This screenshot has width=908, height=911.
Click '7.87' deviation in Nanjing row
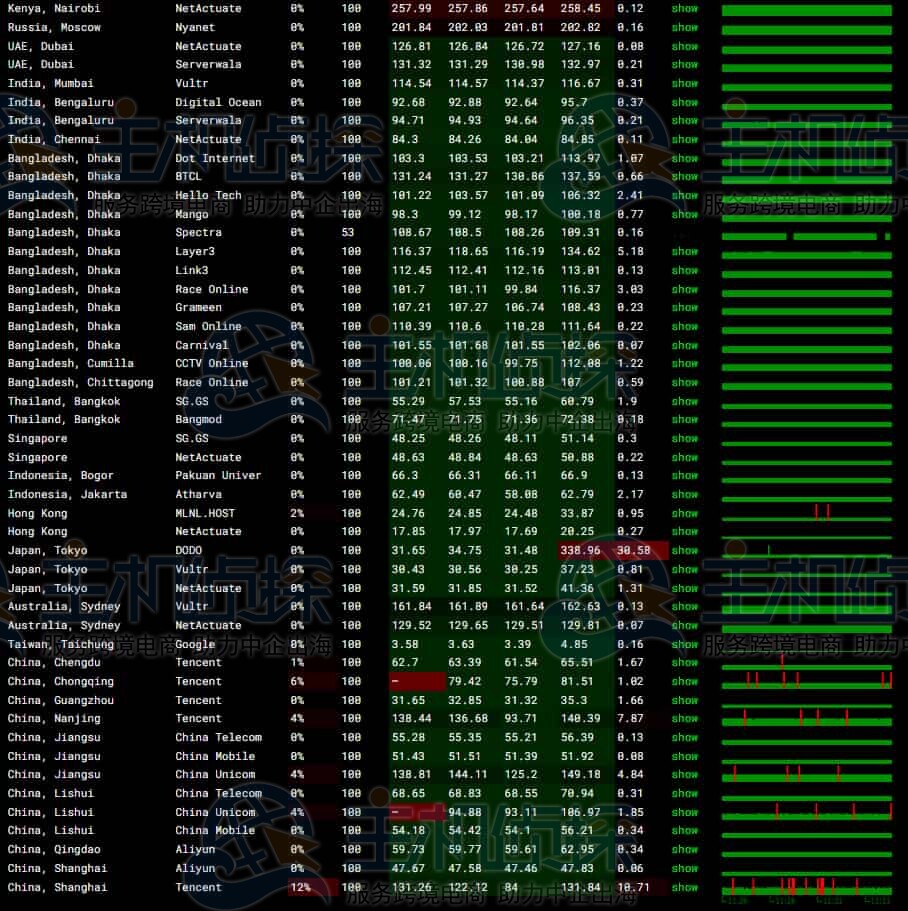click(x=630, y=719)
